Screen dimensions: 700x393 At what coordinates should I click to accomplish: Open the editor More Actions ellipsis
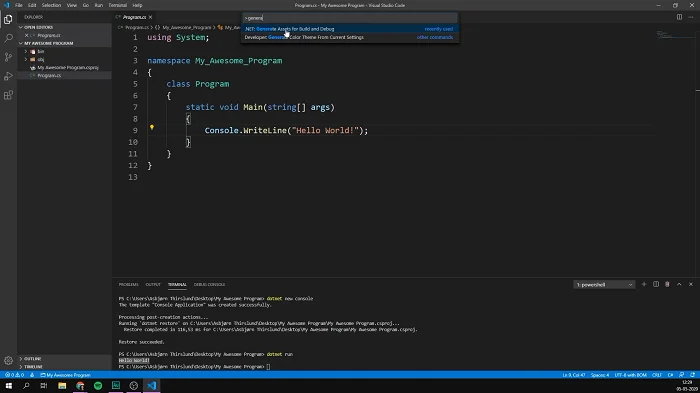pyautogui.click(x=691, y=17)
